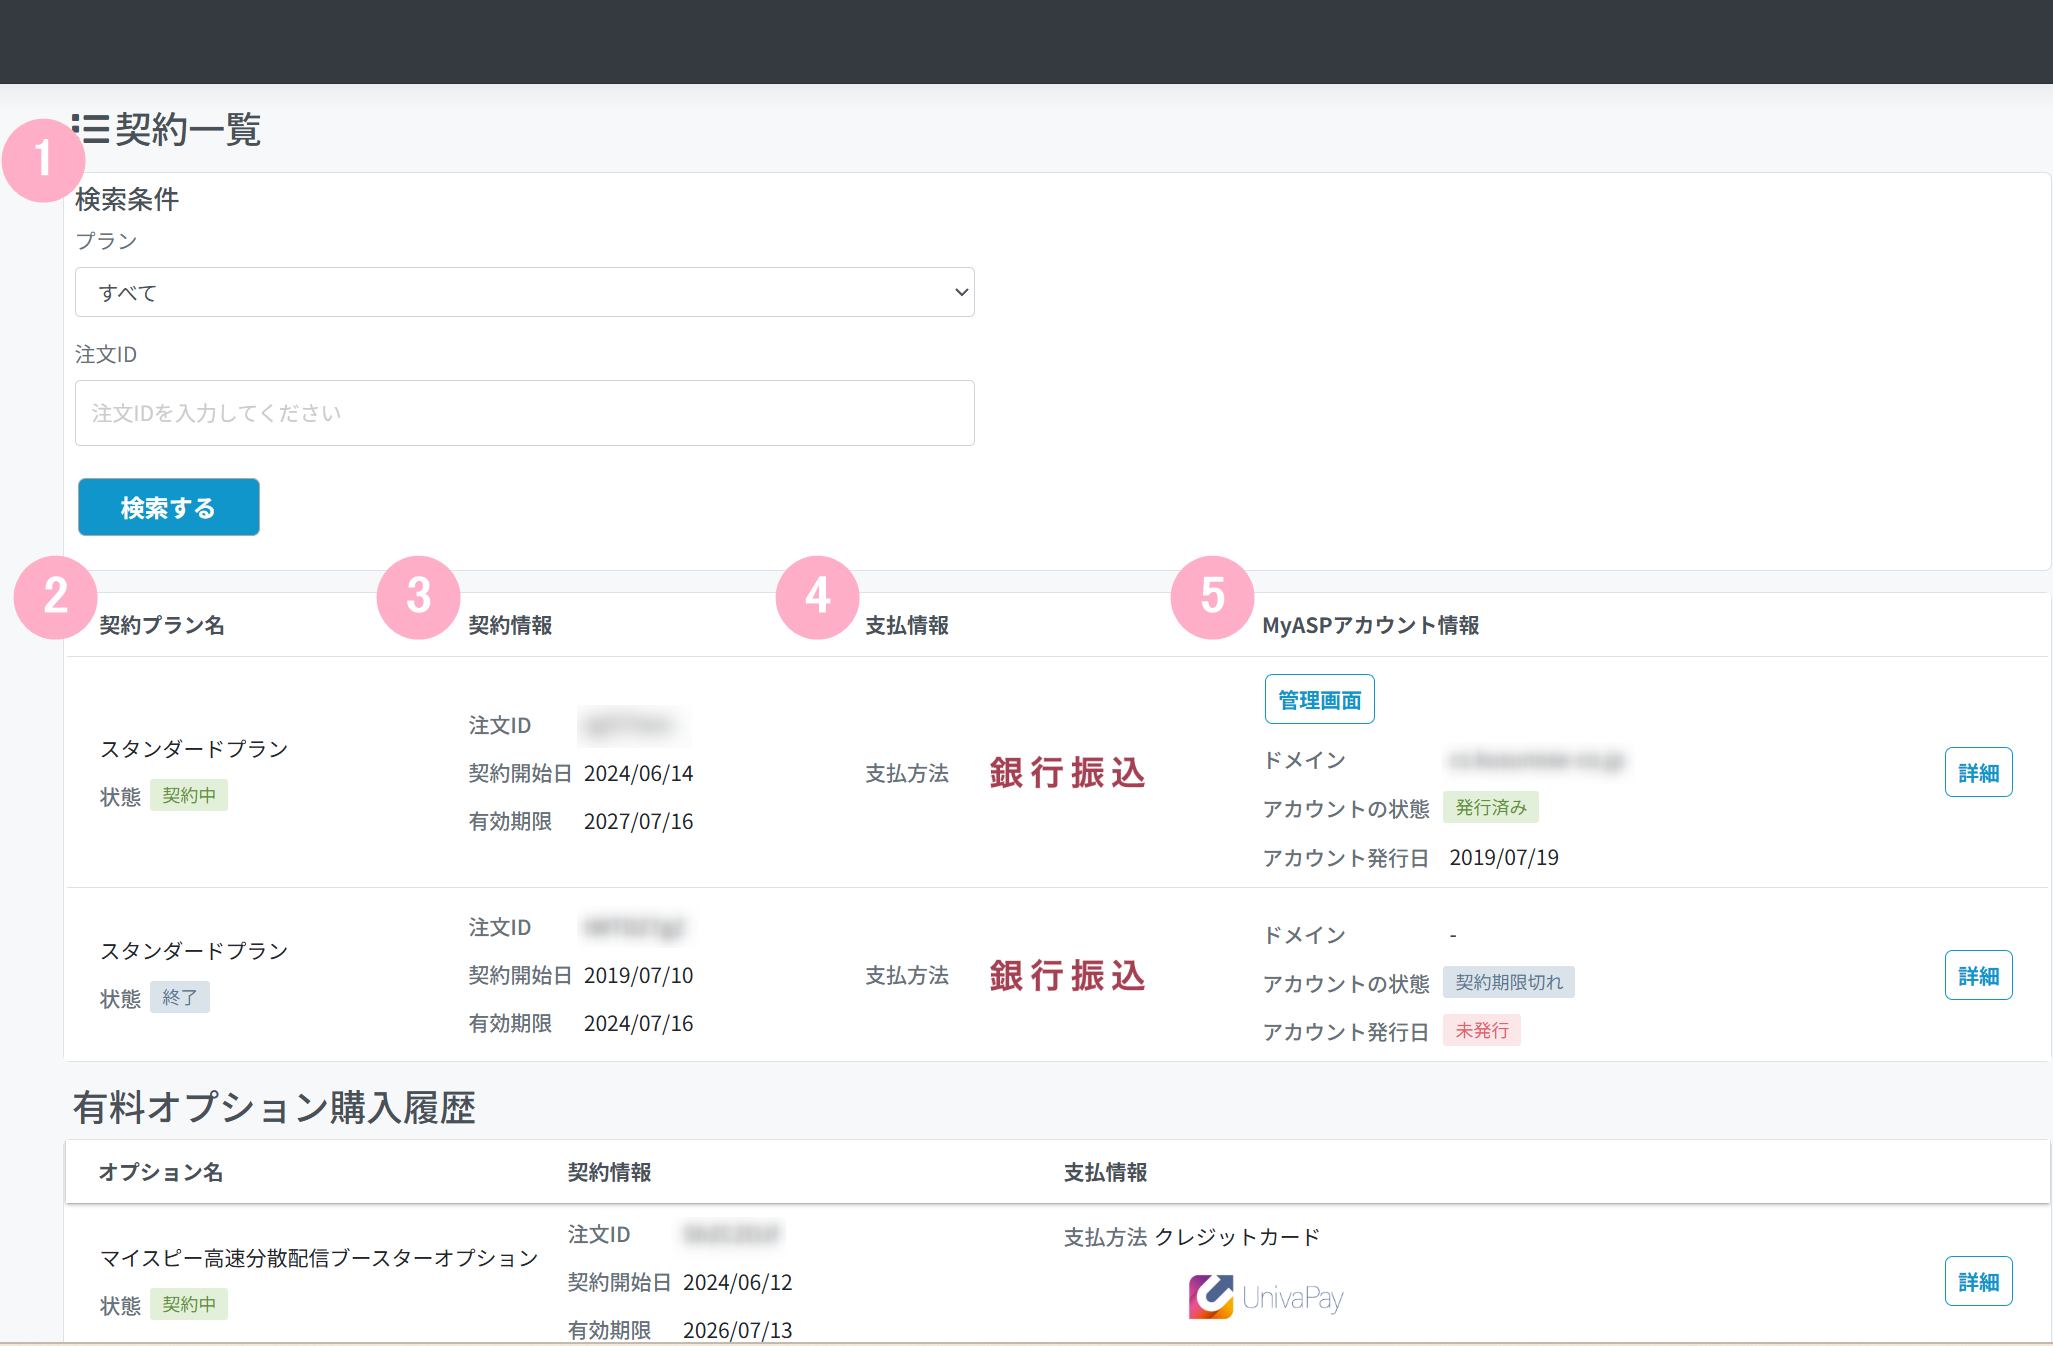The width and height of the screenshot is (2053, 1346).
Task: Click 銀行振込 in the 終了 plan row
Action: coord(1067,975)
